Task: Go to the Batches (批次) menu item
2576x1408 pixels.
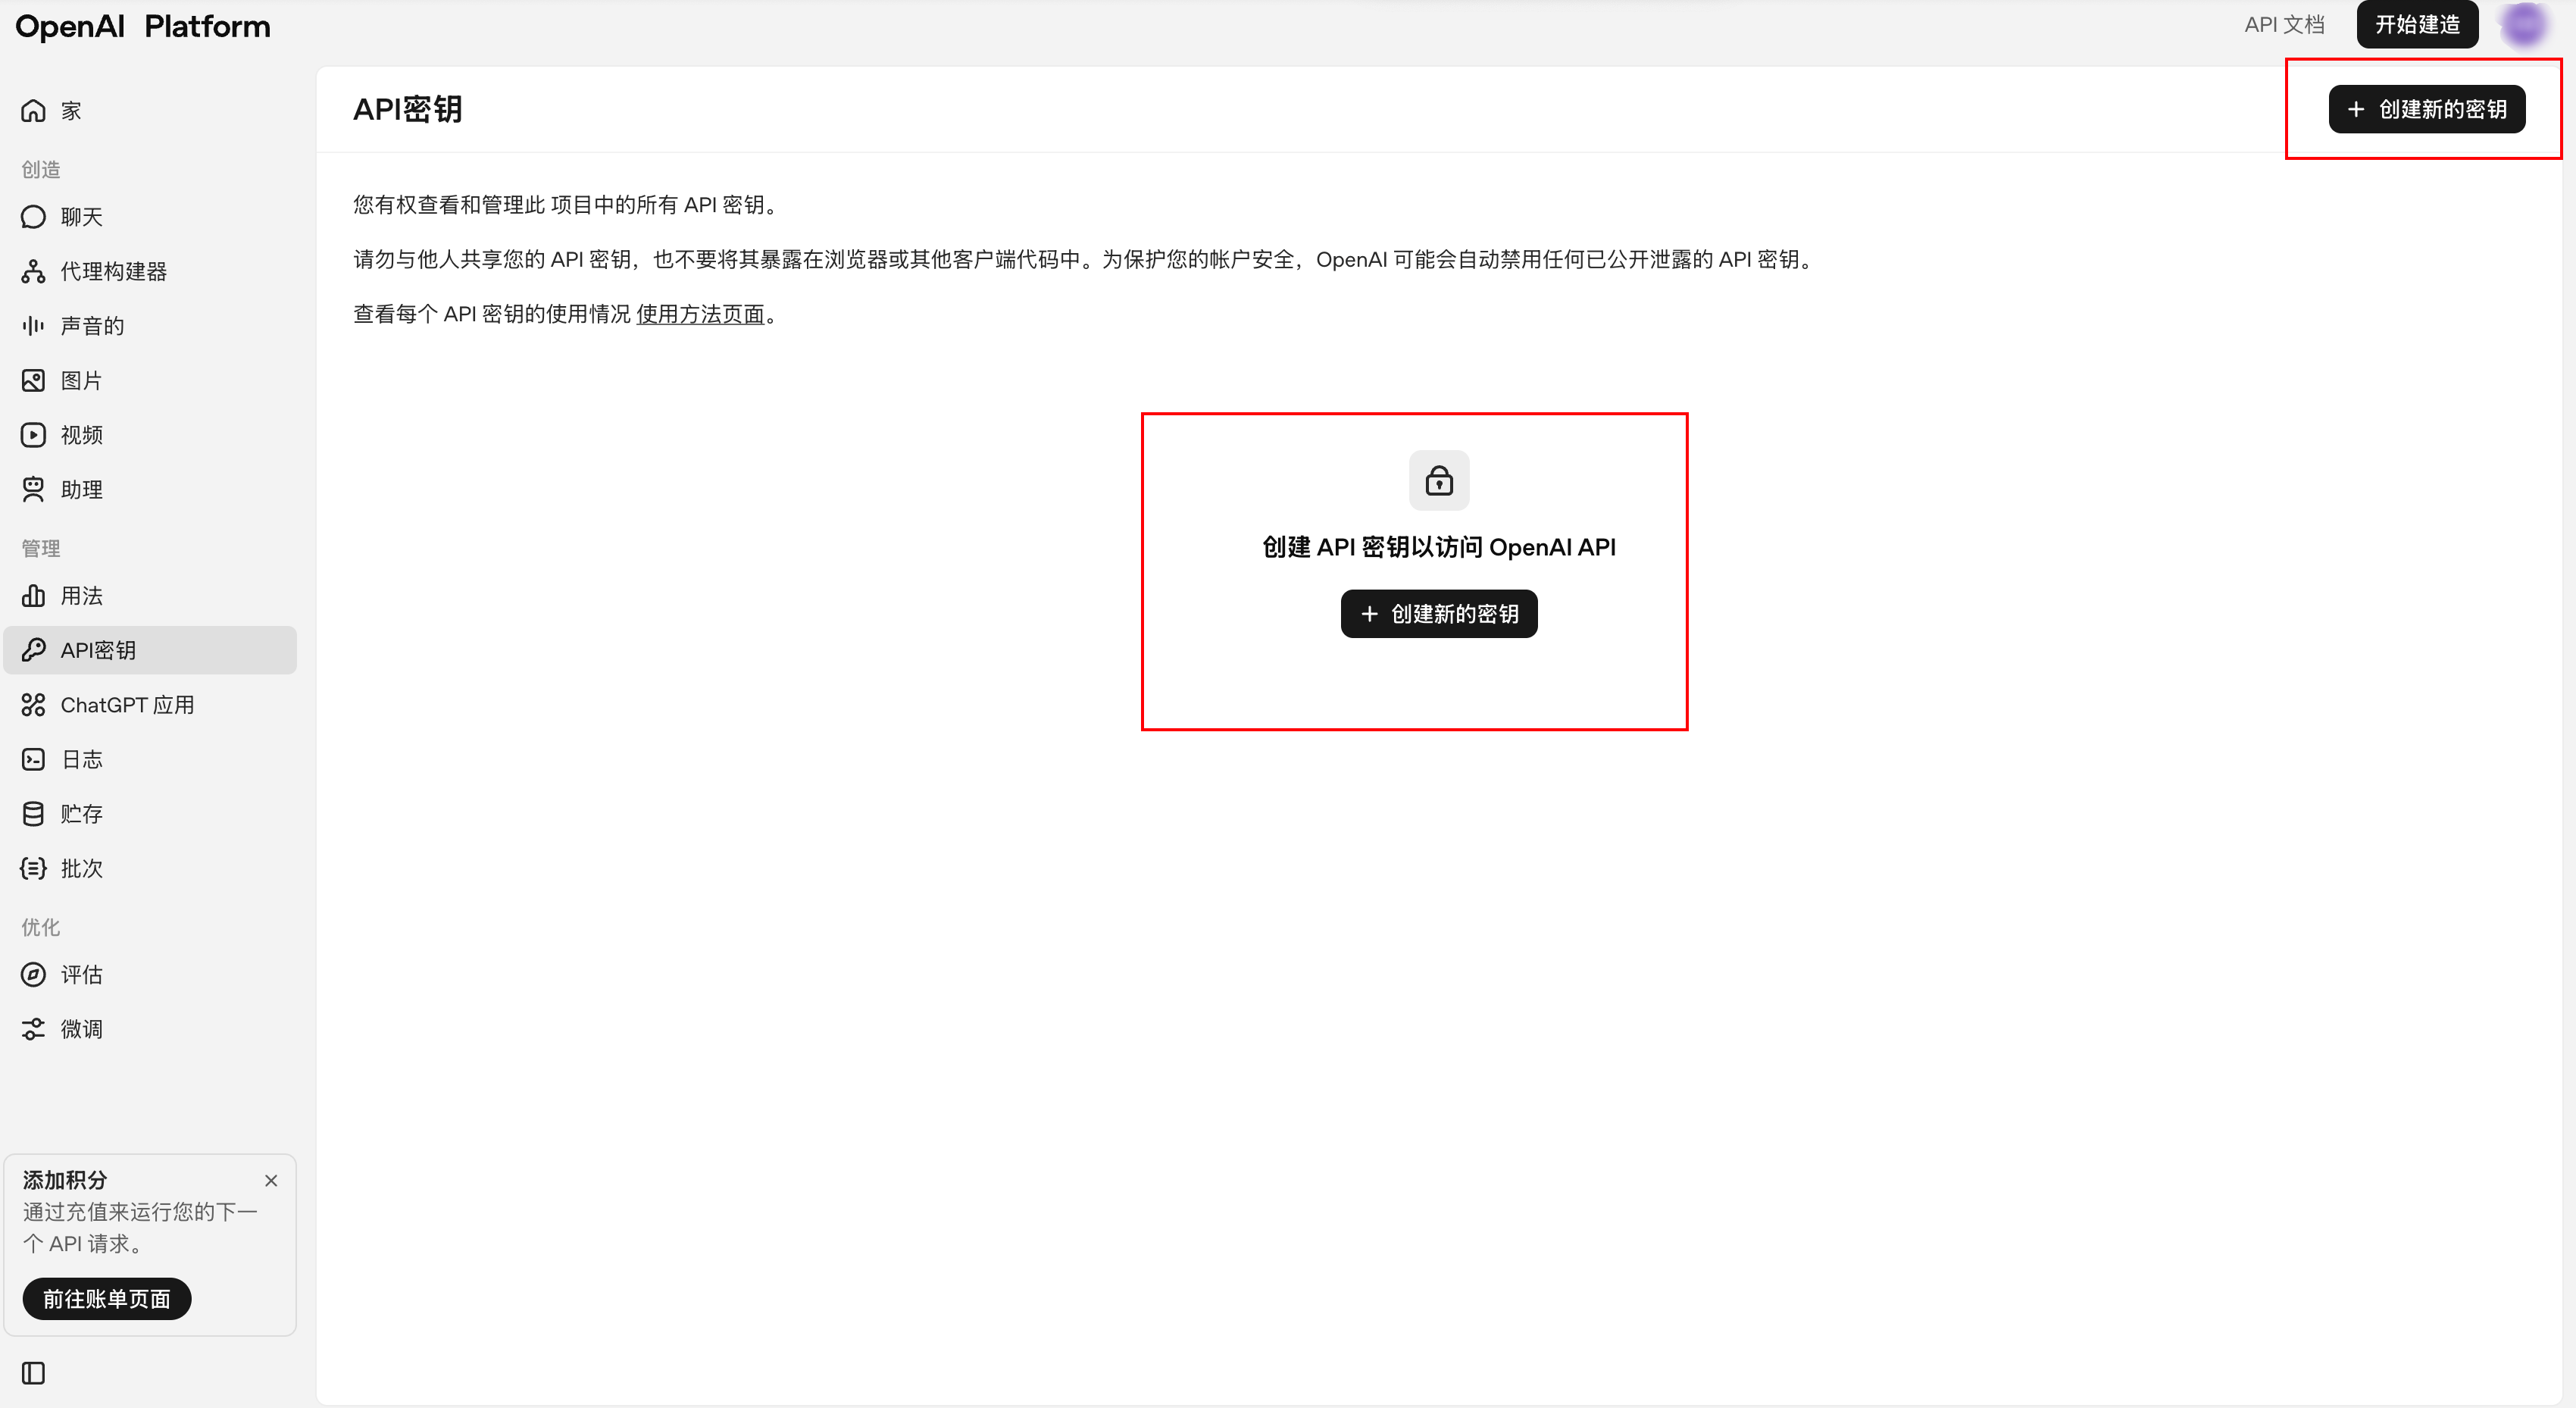Action: tap(82, 868)
